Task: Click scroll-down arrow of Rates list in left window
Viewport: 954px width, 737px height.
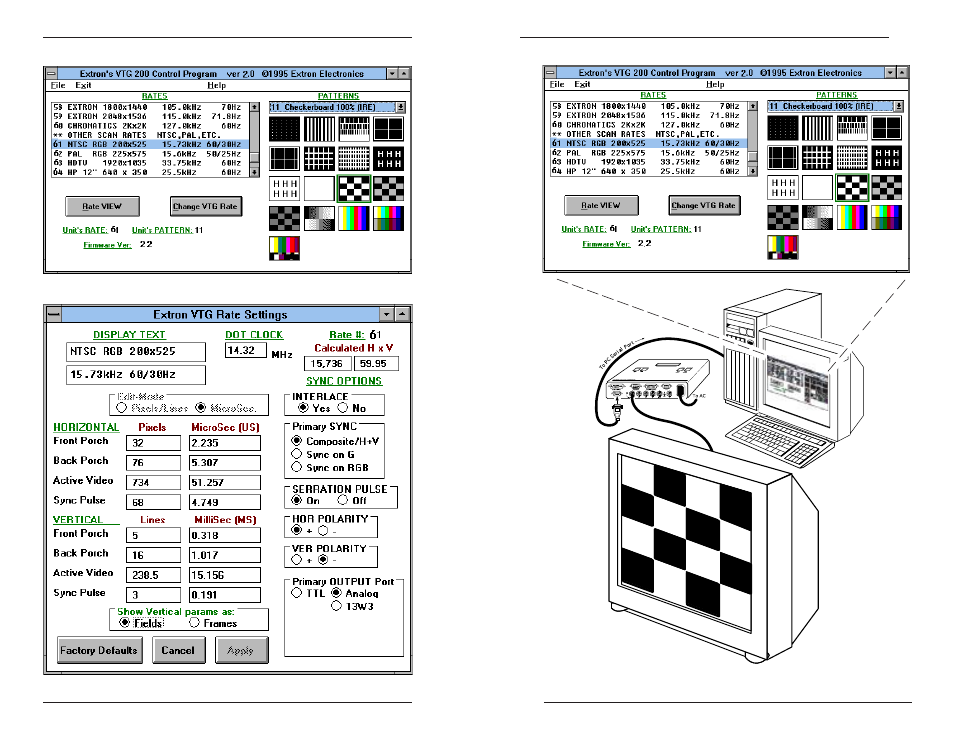Action: pos(254,172)
